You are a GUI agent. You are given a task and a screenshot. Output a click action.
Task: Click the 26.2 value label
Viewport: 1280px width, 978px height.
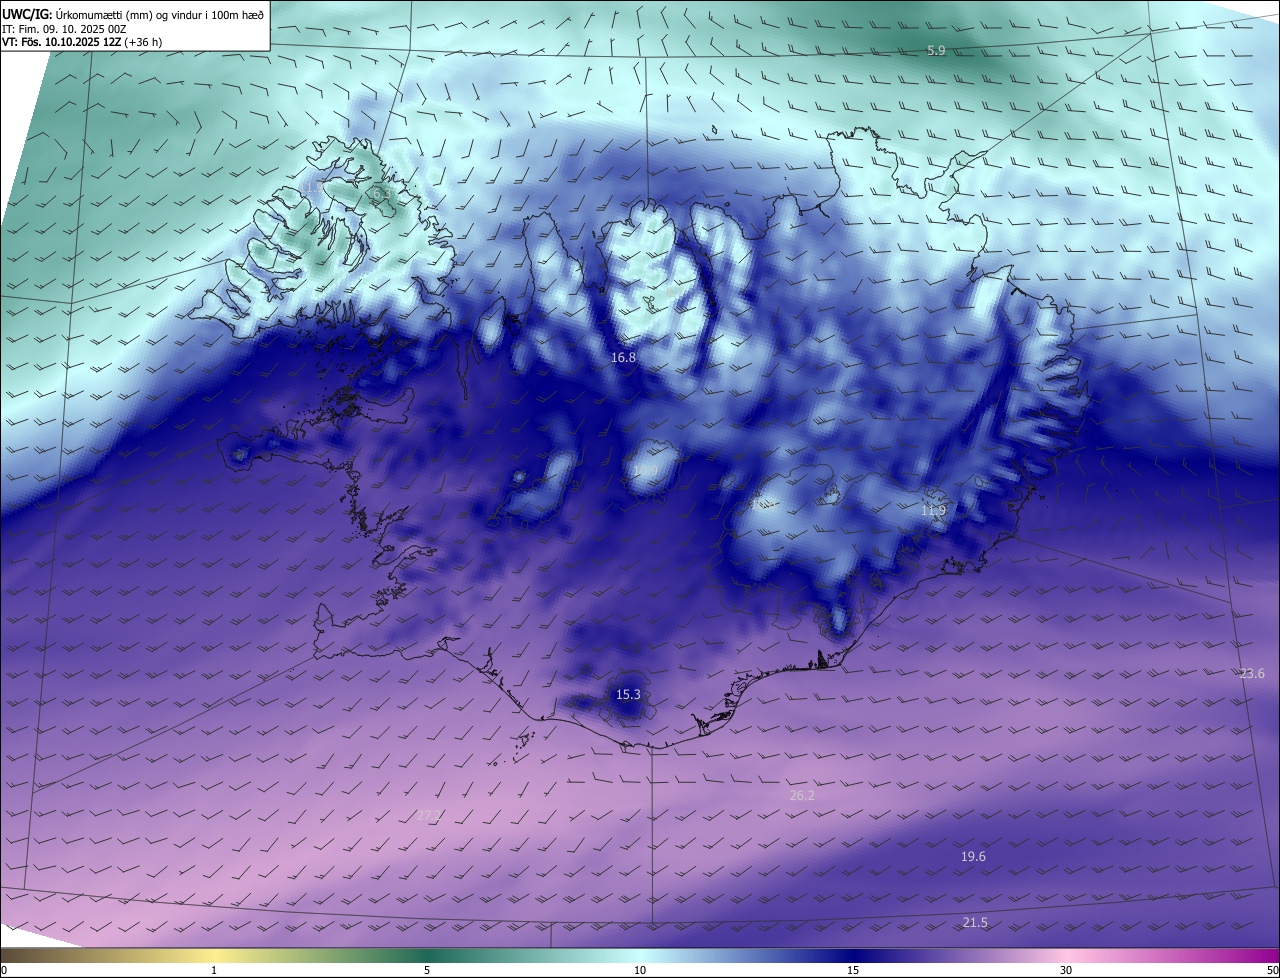(x=802, y=795)
